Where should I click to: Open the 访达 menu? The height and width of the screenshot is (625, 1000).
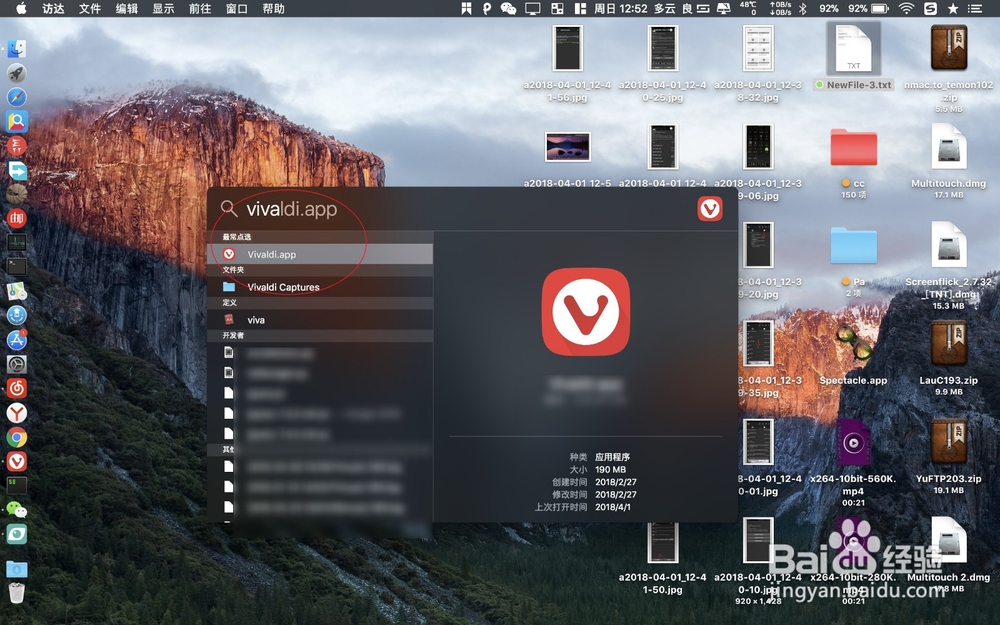click(53, 8)
